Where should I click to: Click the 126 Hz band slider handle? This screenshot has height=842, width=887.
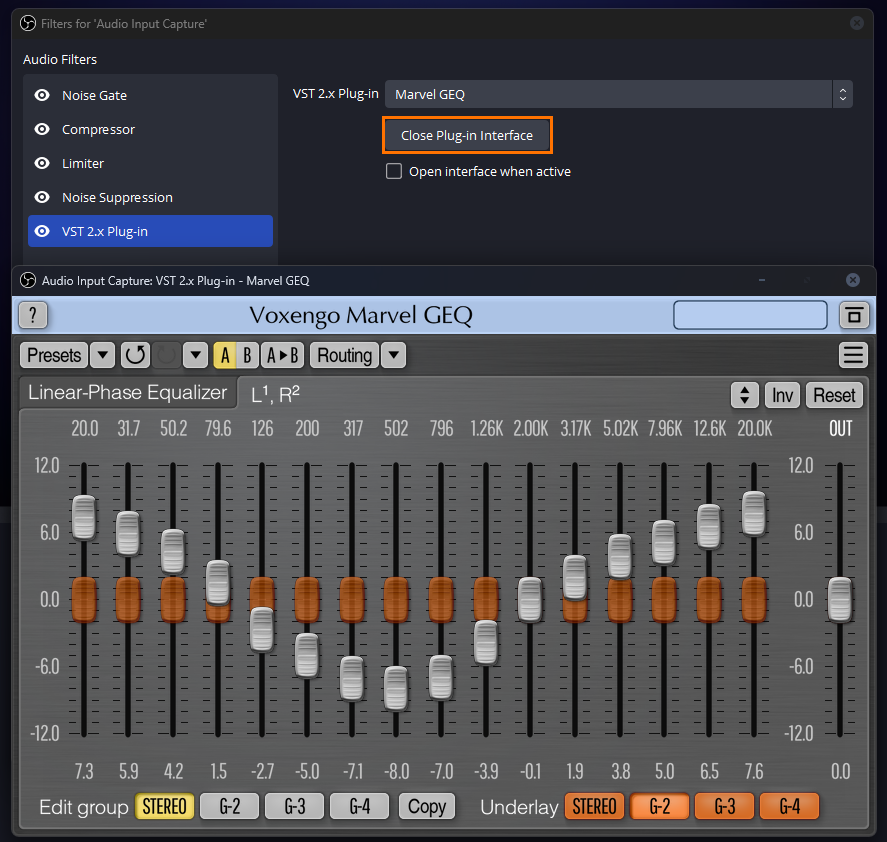coord(262,629)
